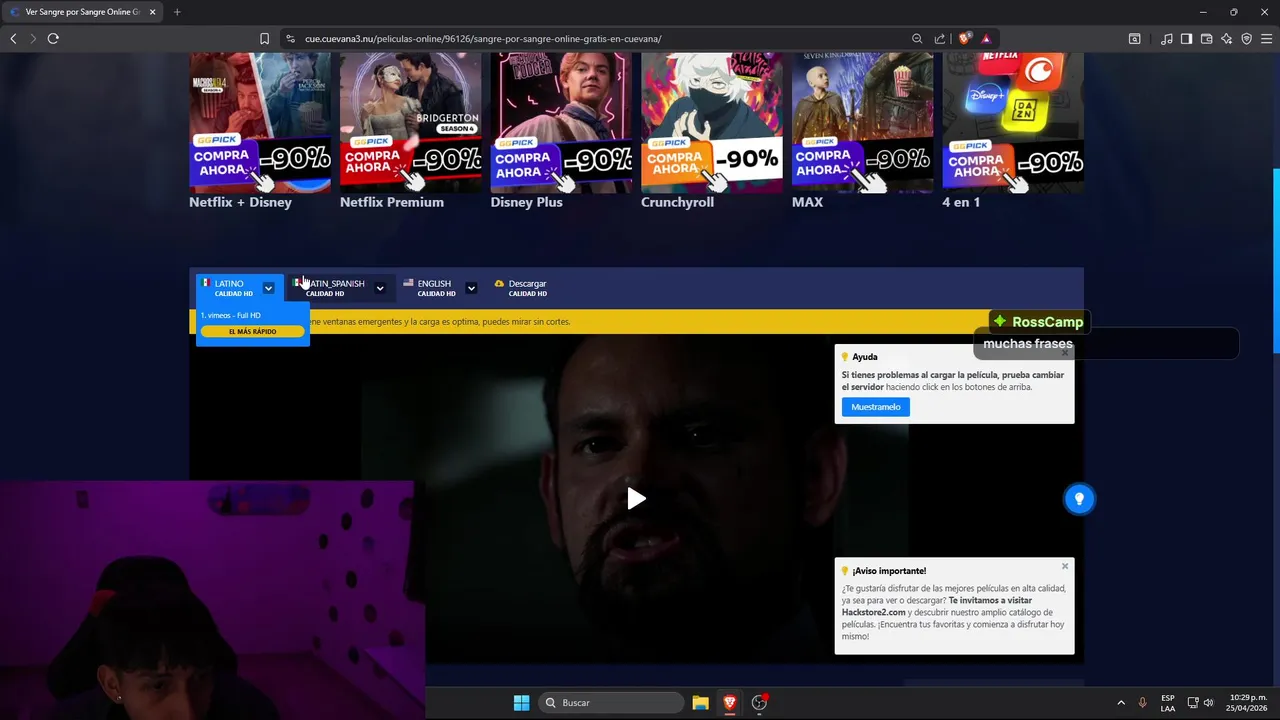Open Brave Rewards triangle icon
The image size is (1280, 720).
(x=986, y=39)
